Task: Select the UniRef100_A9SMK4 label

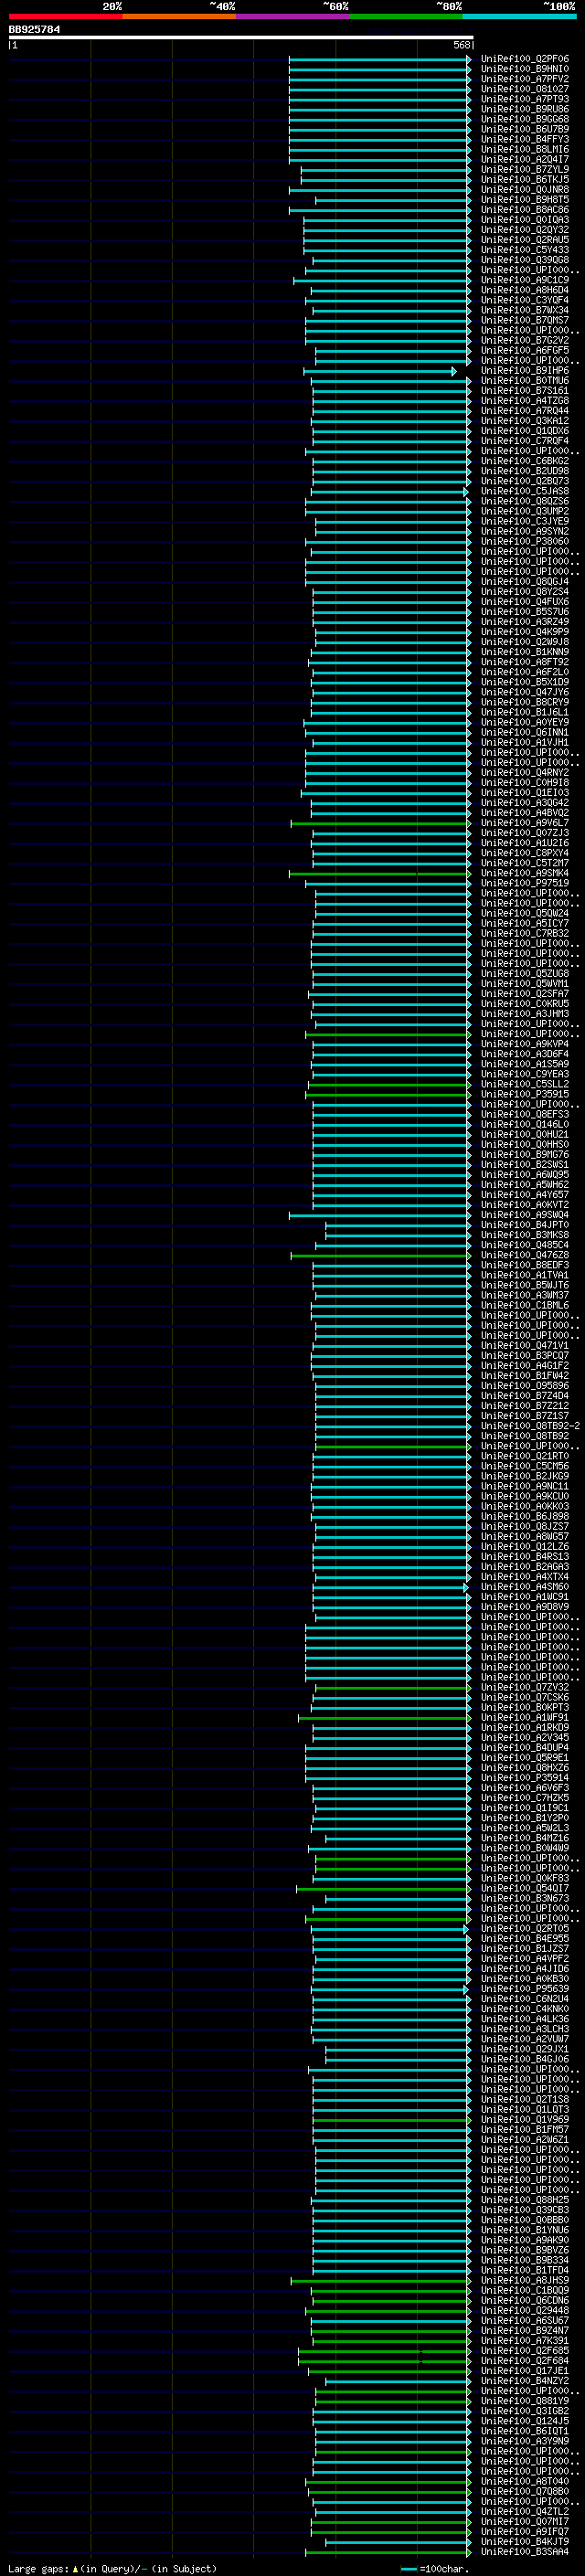Action: coord(524,873)
